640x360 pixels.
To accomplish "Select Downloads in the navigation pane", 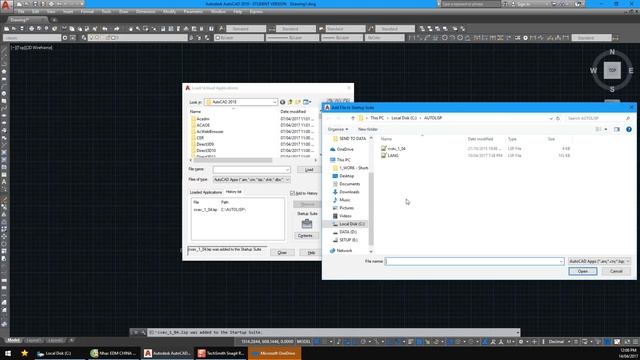I will pyautogui.click(x=349, y=192).
